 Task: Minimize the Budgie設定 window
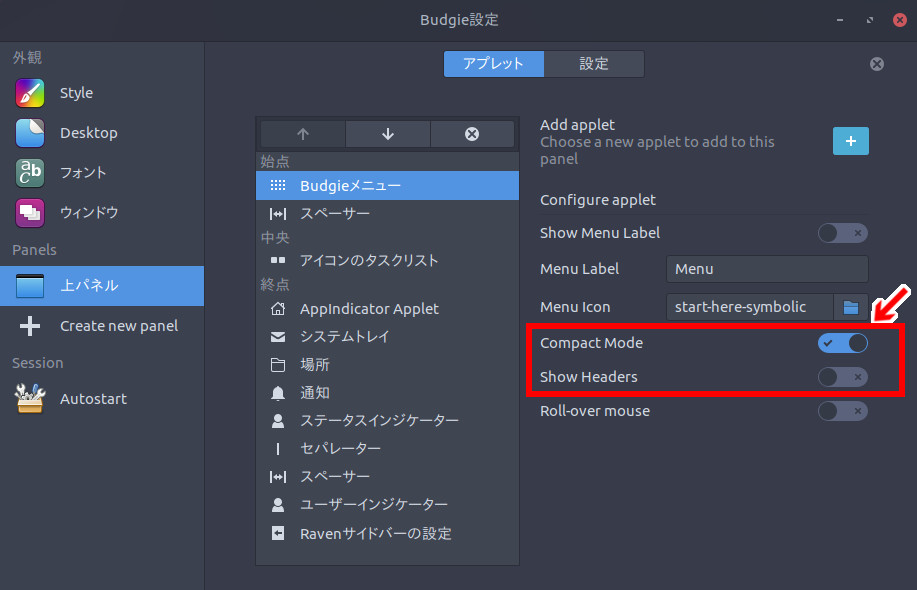coord(840,20)
